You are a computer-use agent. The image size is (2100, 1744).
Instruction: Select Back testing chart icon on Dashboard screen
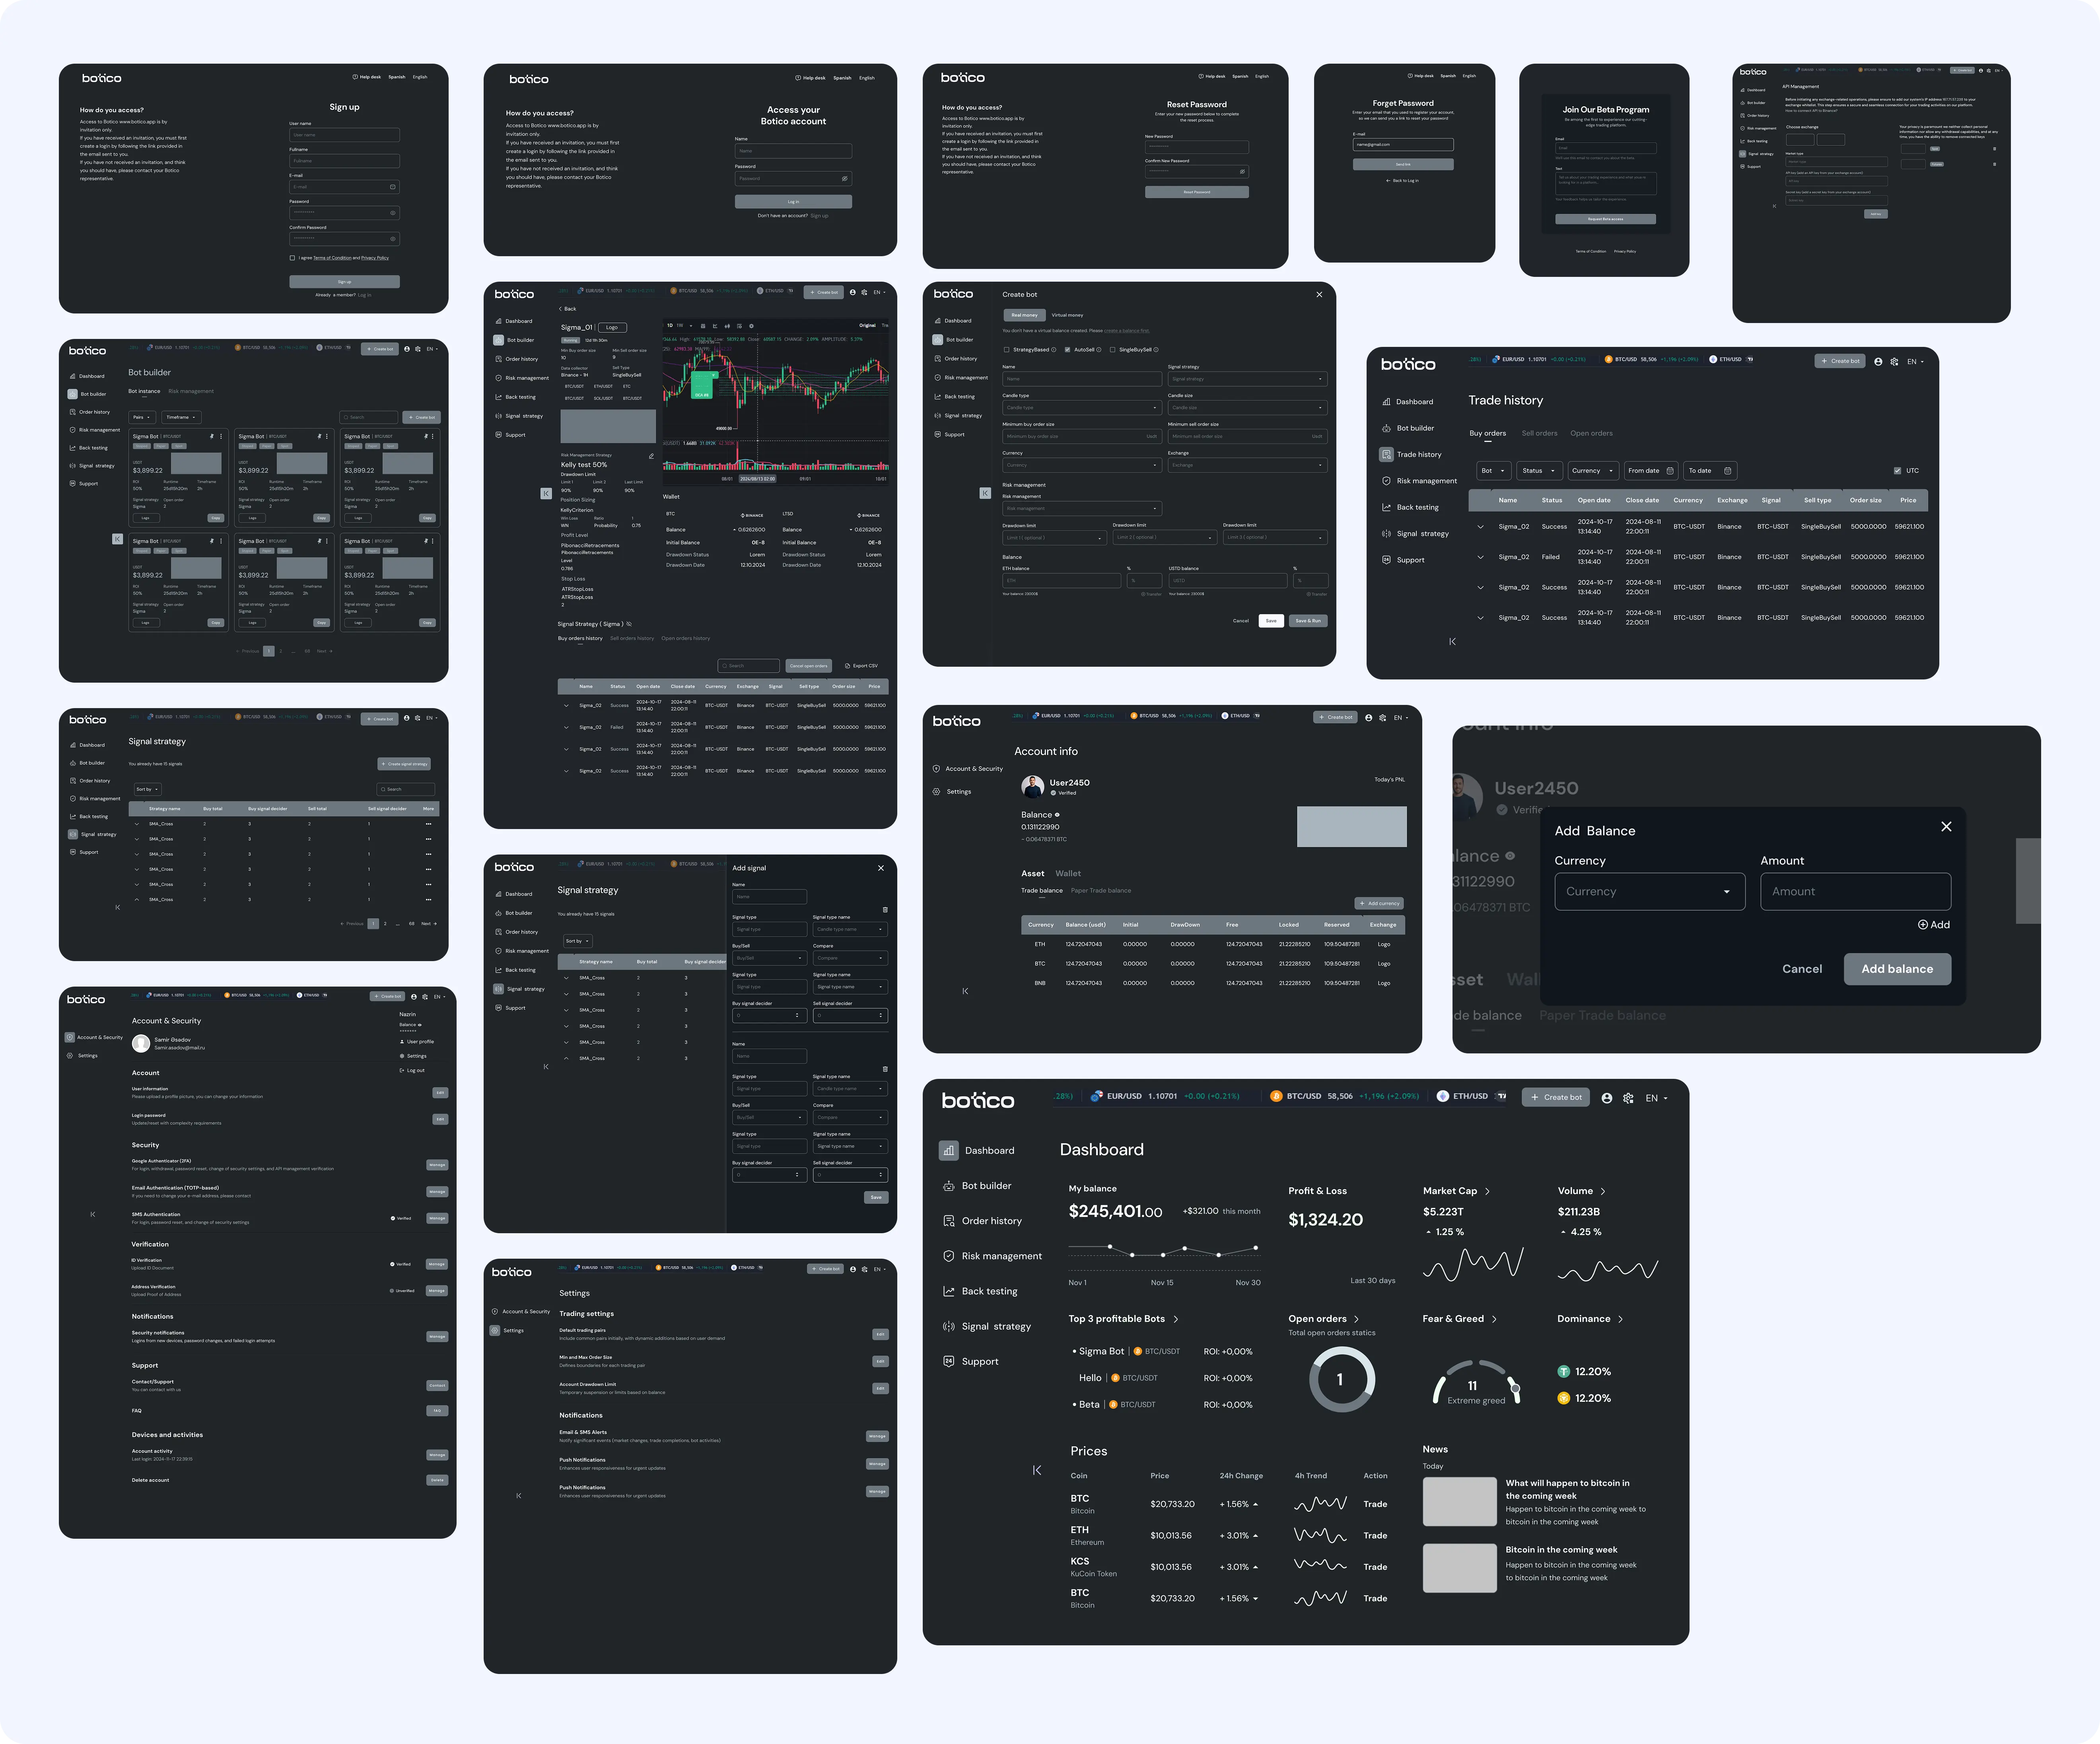click(x=948, y=1291)
